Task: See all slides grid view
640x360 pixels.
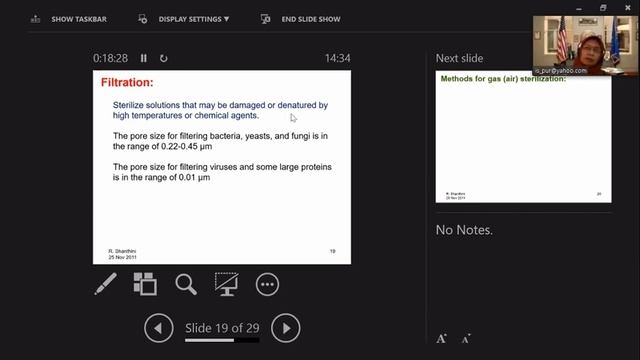Action: point(145,284)
